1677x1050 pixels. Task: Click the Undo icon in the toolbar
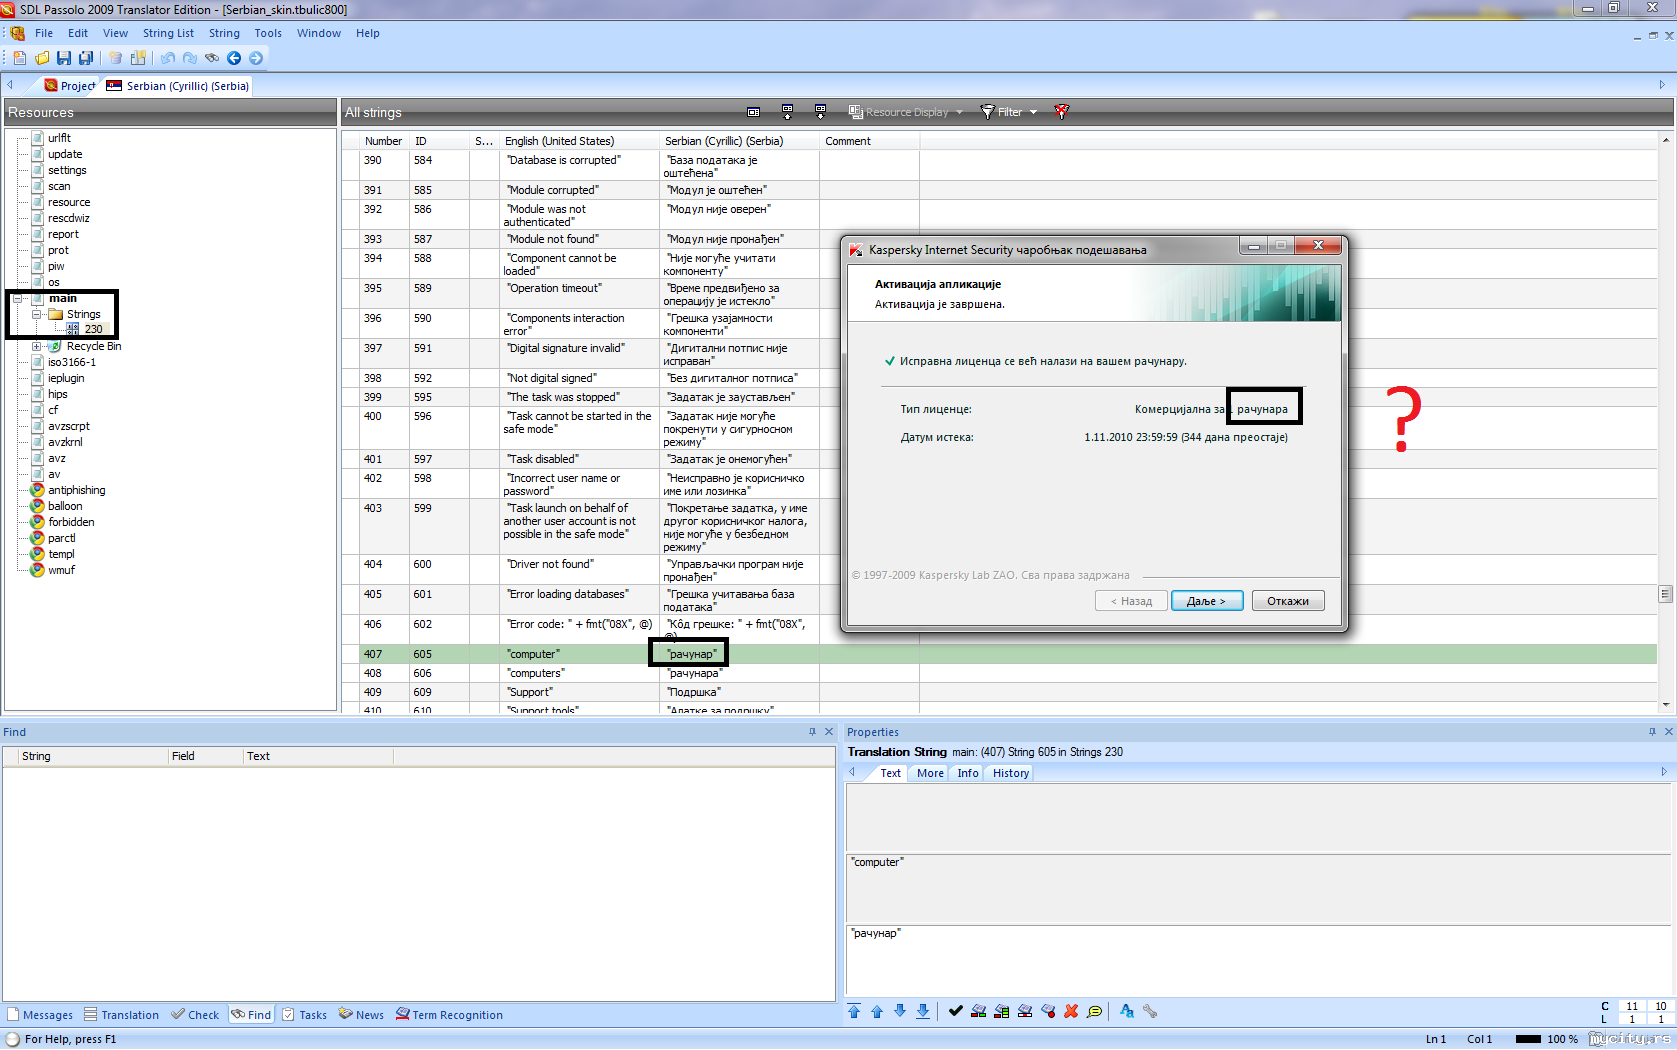pyautogui.click(x=168, y=58)
